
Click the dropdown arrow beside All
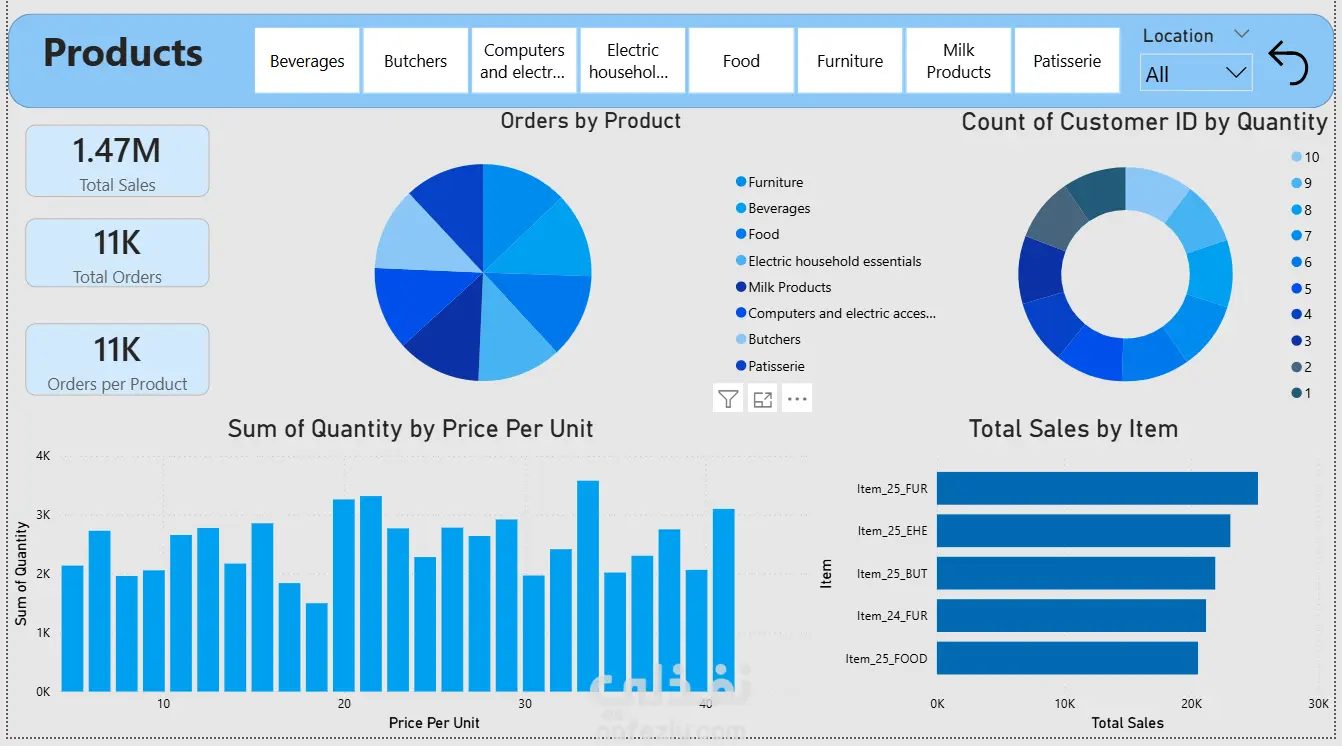pyautogui.click(x=1236, y=73)
